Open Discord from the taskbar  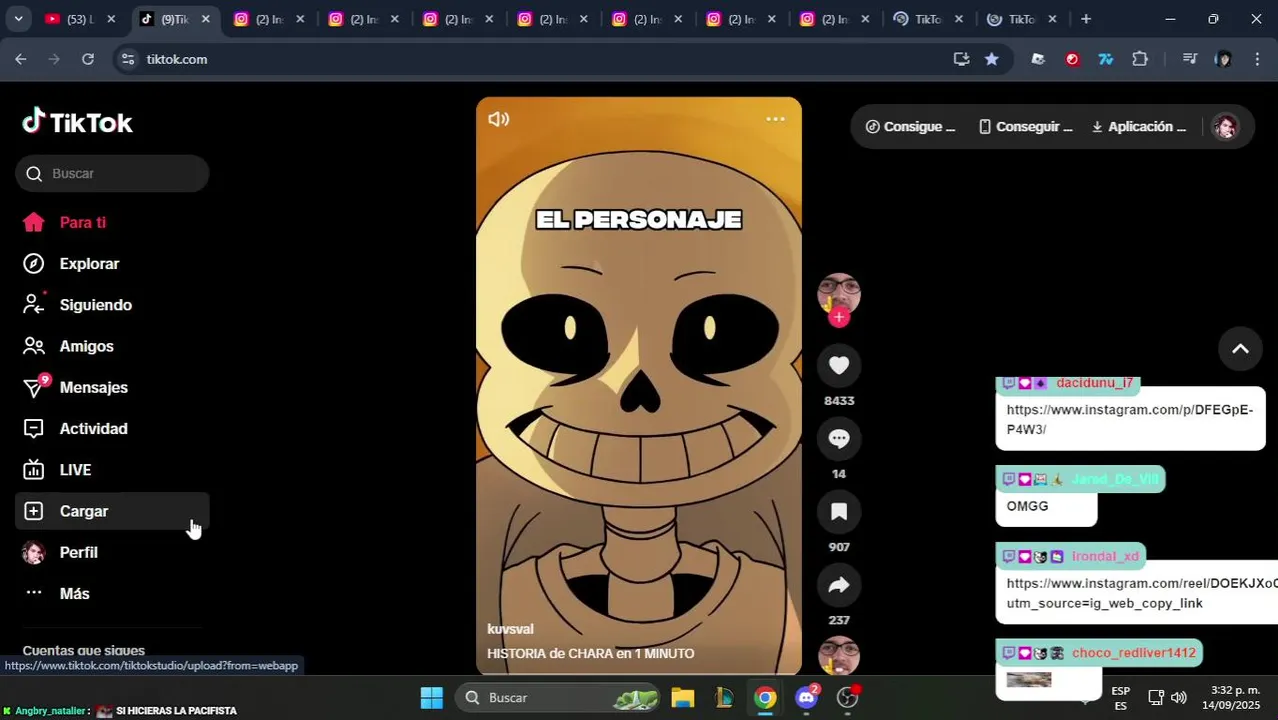point(806,698)
